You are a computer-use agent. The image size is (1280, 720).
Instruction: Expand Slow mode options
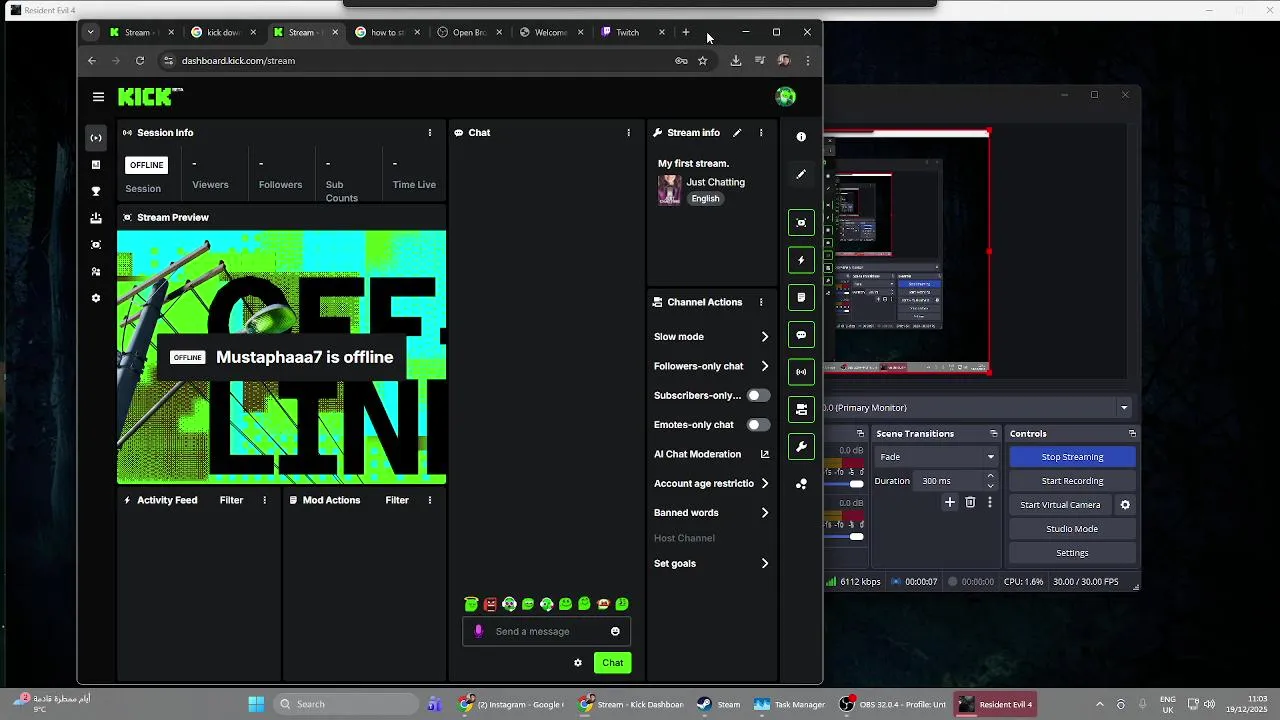click(x=712, y=337)
